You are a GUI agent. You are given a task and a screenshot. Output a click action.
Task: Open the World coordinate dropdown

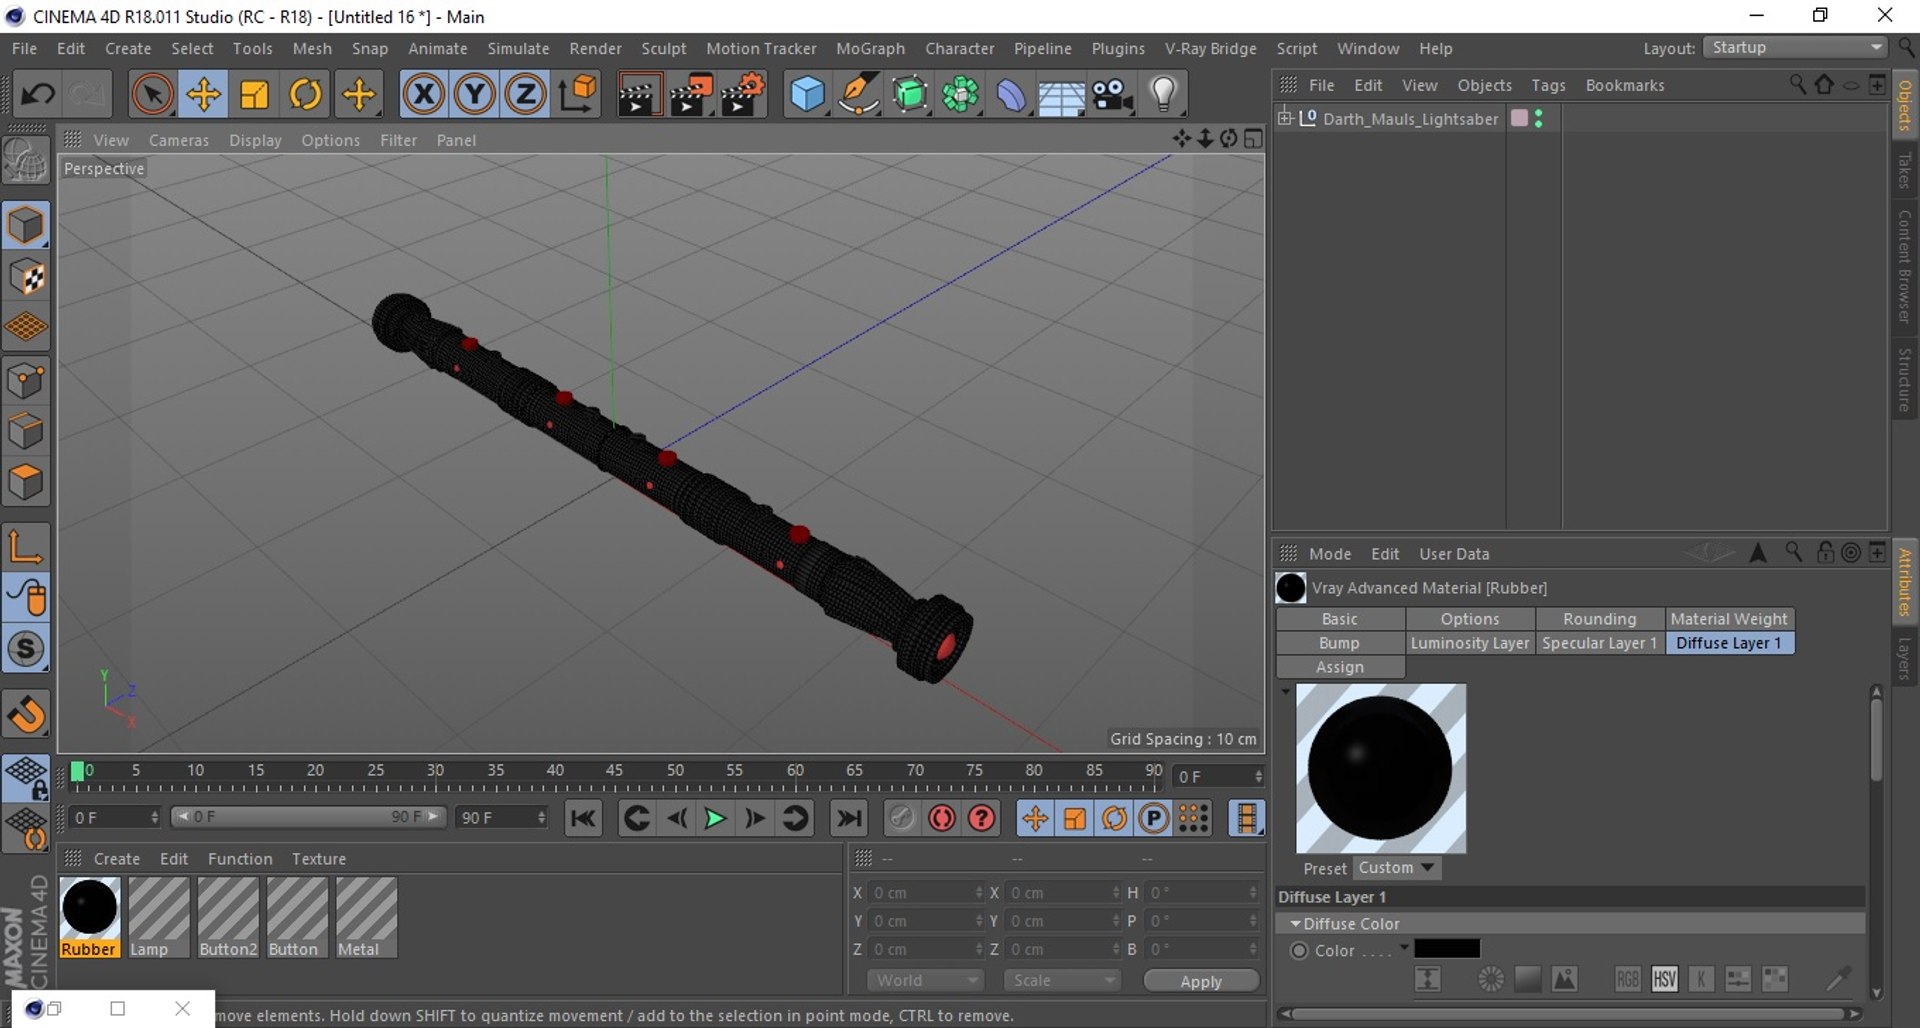(x=926, y=981)
